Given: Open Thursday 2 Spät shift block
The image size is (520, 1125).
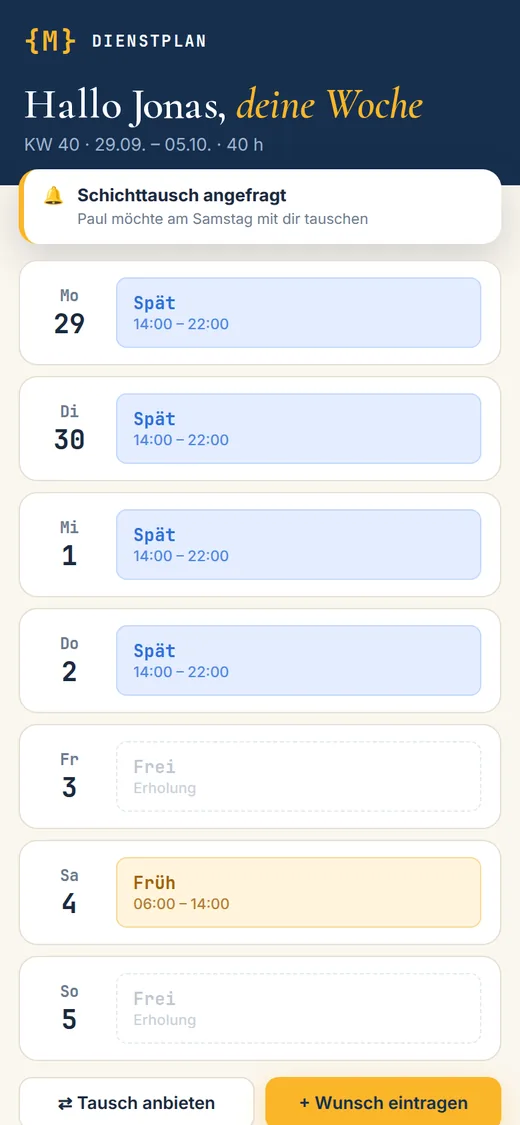Looking at the screenshot, I should point(298,660).
